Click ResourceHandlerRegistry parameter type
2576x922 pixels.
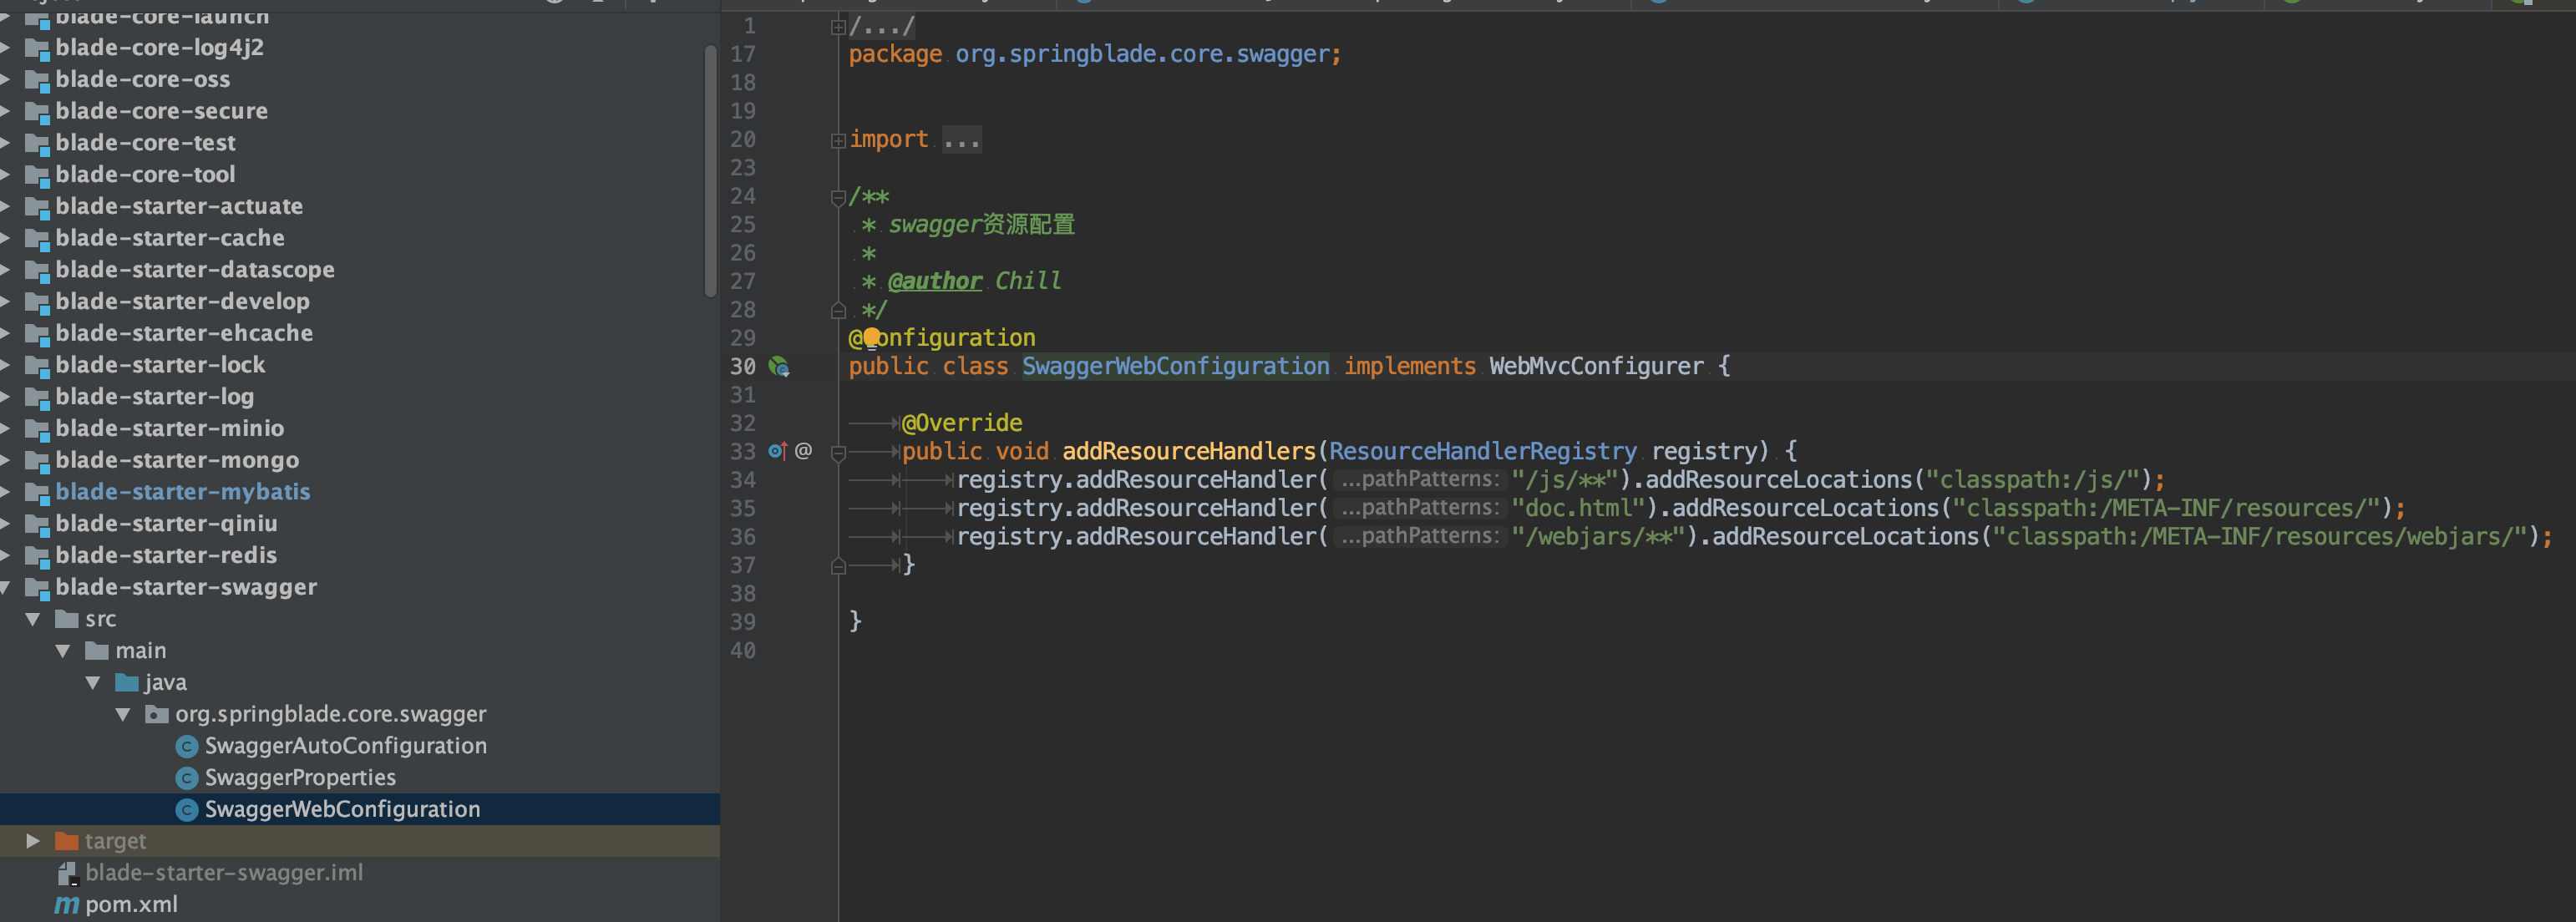(x=1483, y=452)
